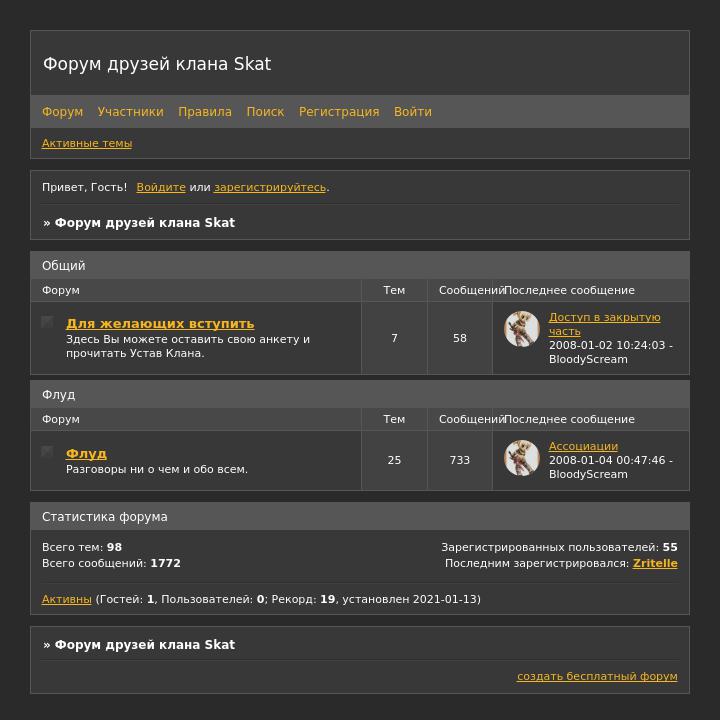Image resolution: width=720 pixels, height=720 pixels.
Task: Click the Активны link in statistics
Action: pyautogui.click(x=67, y=599)
